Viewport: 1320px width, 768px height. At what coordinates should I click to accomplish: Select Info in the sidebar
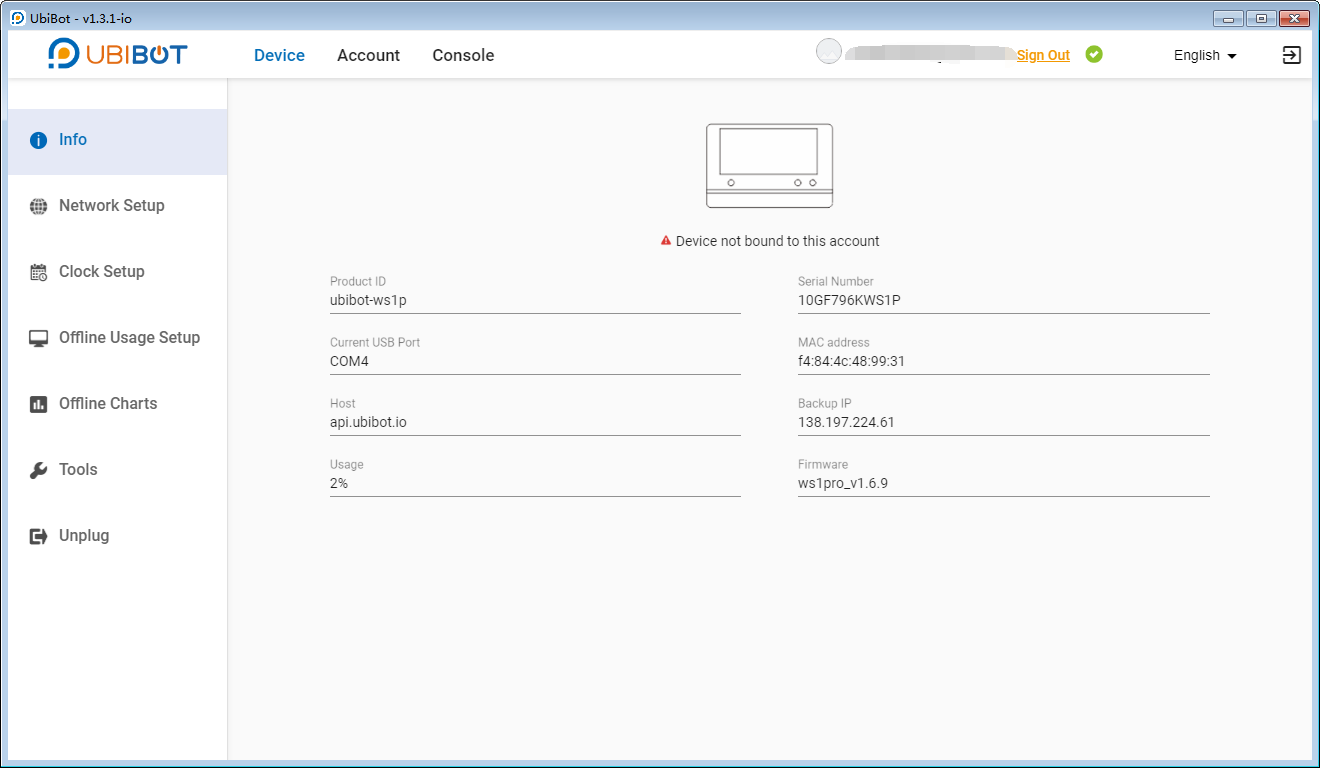coord(117,141)
